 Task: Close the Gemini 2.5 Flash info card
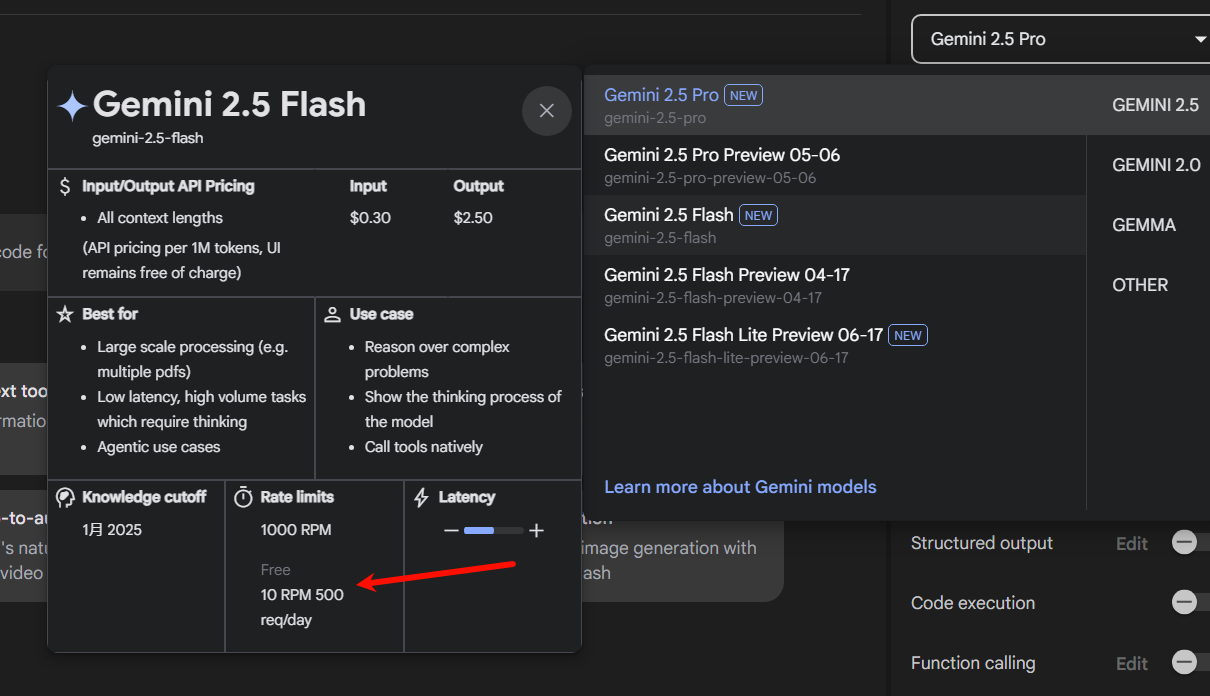click(x=546, y=111)
